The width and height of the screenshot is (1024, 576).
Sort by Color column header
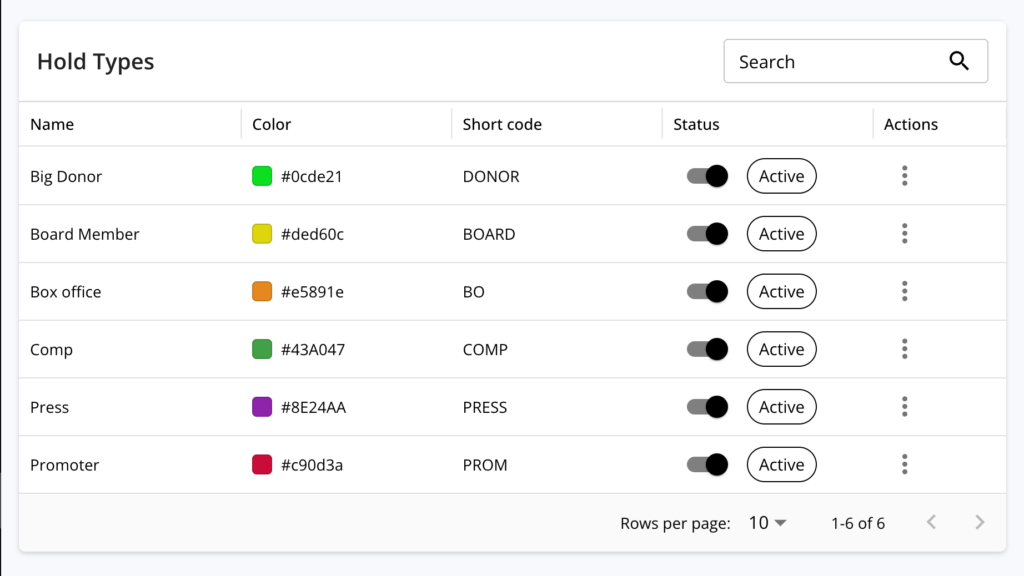(272, 124)
